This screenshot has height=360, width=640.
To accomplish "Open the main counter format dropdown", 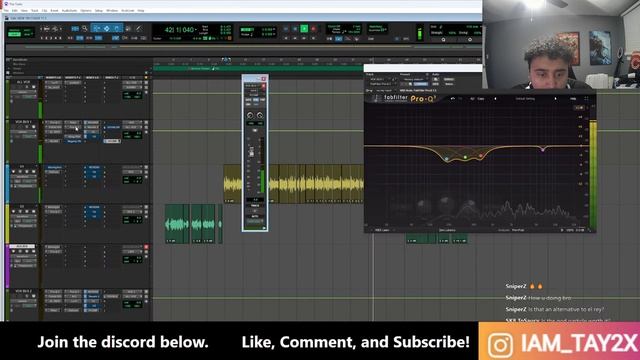I will tap(196, 29).
